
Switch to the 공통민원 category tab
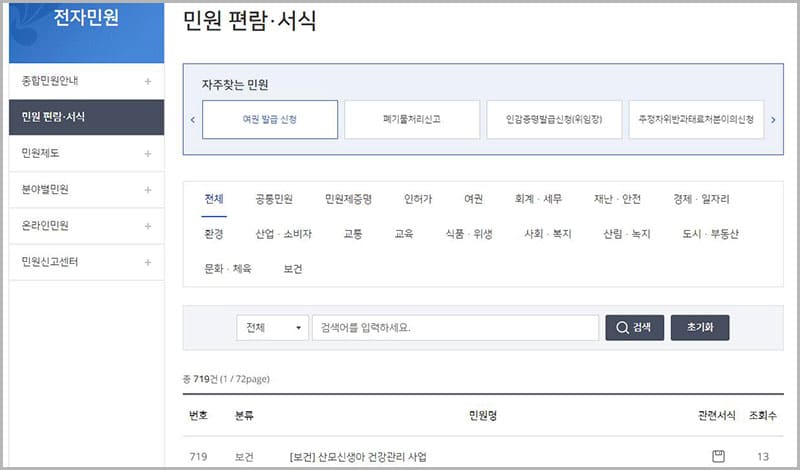tap(274, 199)
